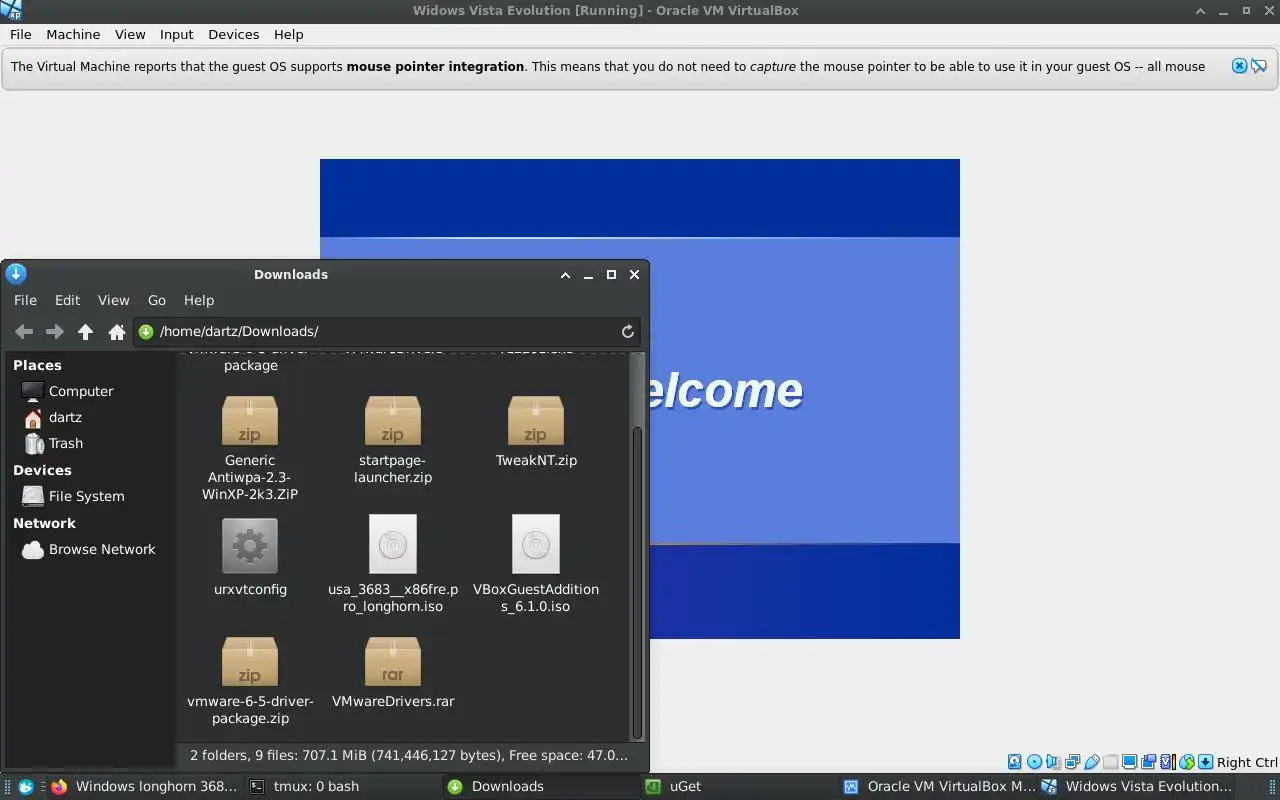The image size is (1280, 800).
Task: Dismiss the mouse integration notification
Action: (1239, 66)
